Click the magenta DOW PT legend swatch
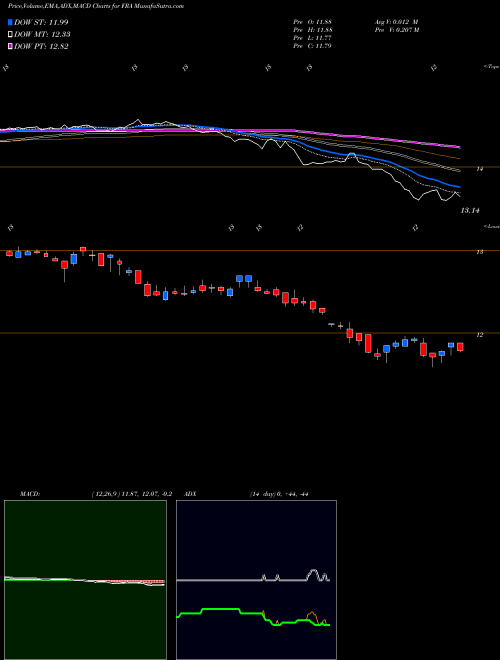Viewport: 500px width, 660px height. click(x=10, y=46)
